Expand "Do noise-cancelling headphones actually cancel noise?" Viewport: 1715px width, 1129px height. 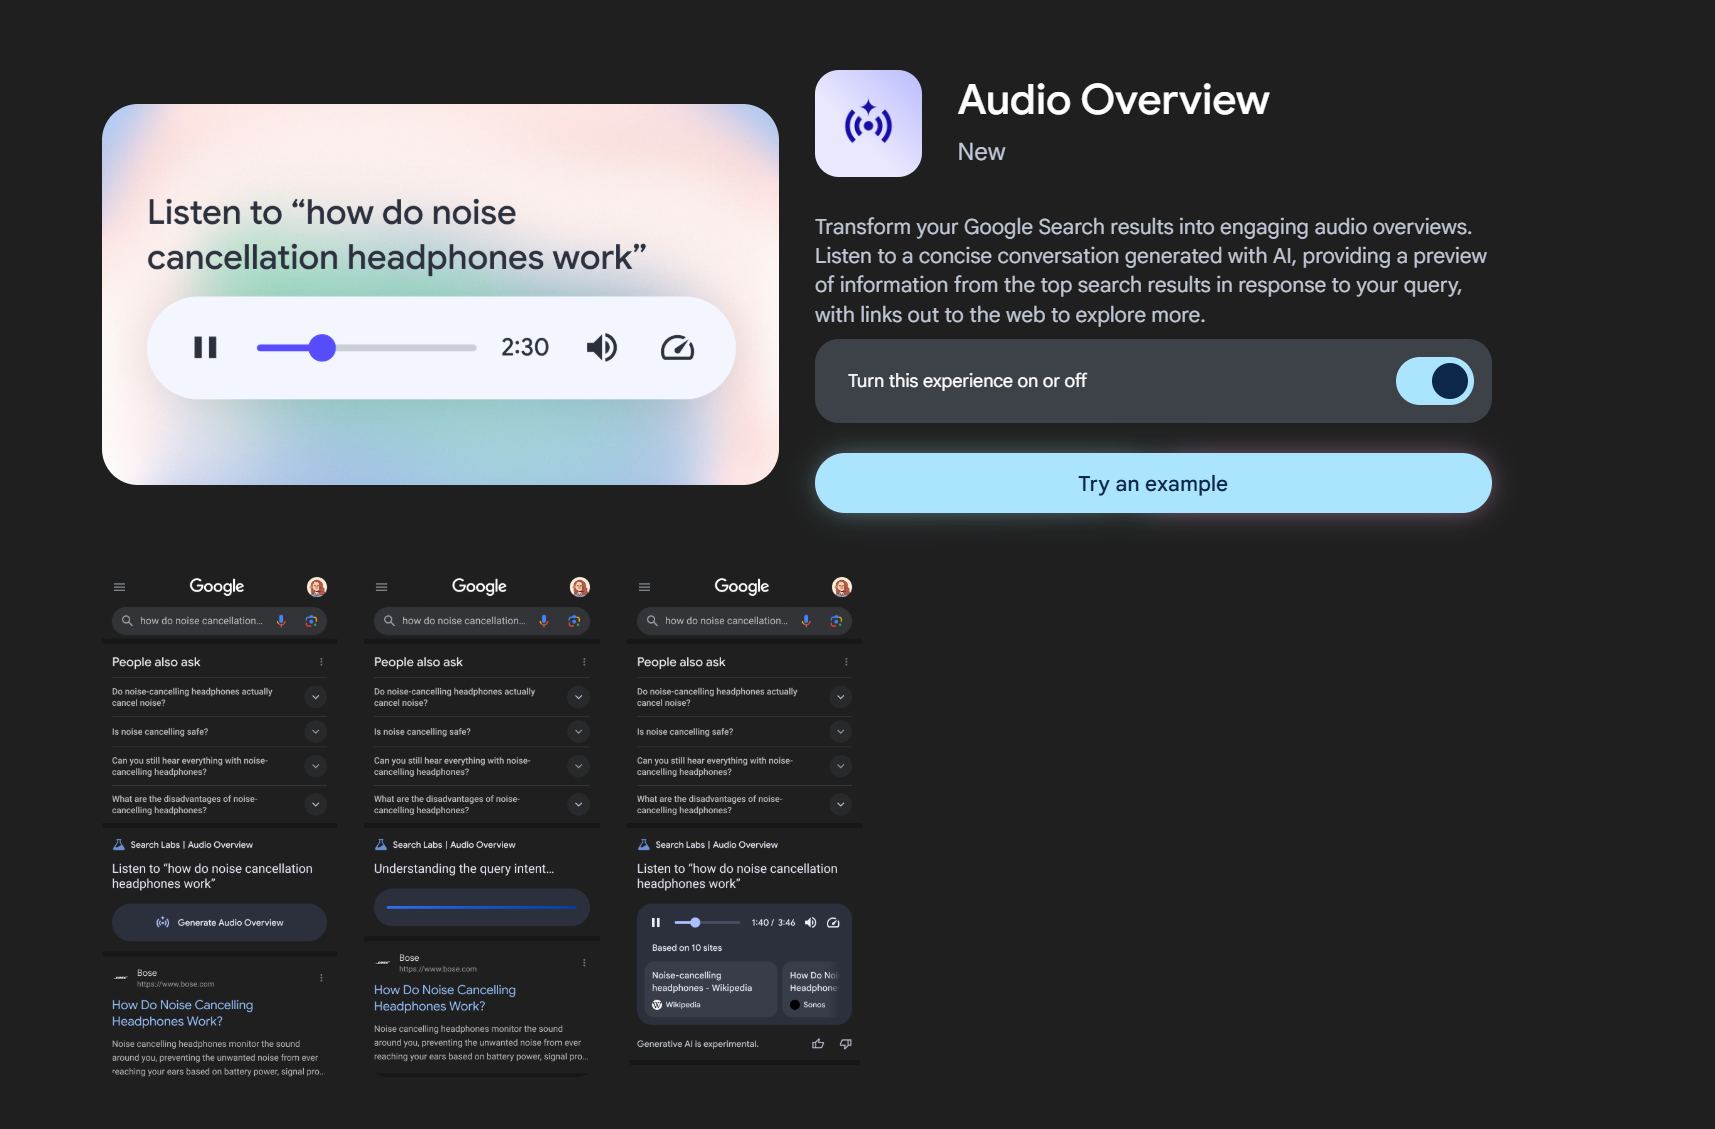tap(315, 696)
